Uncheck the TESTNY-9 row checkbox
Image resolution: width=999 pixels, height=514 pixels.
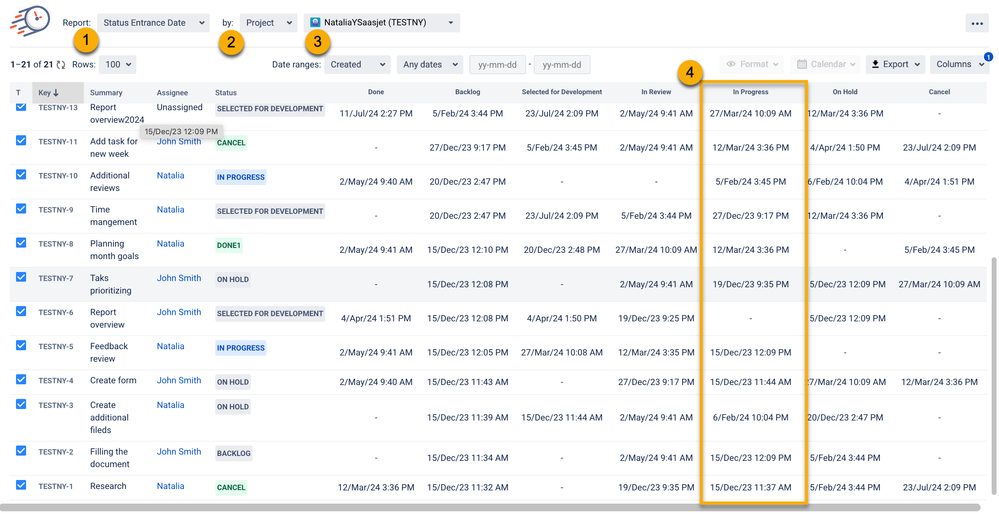tap(21, 208)
